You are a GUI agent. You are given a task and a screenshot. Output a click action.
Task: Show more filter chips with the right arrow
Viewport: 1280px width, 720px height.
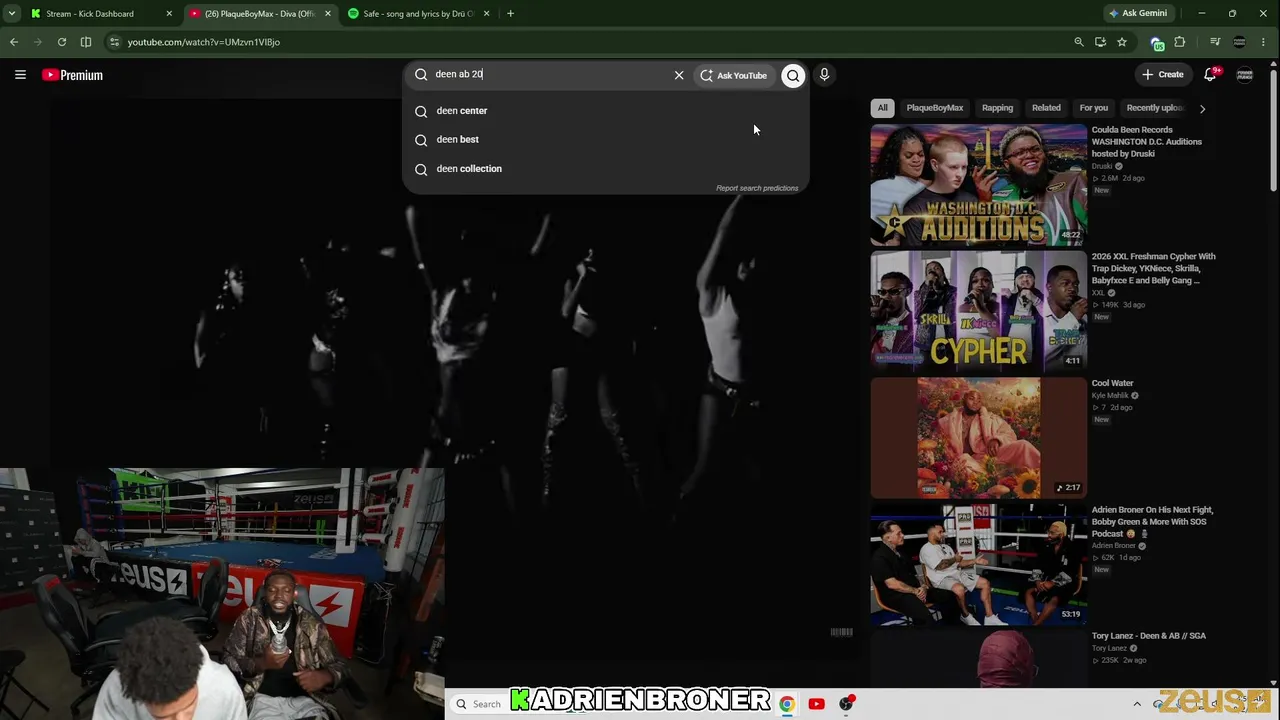(x=1202, y=108)
